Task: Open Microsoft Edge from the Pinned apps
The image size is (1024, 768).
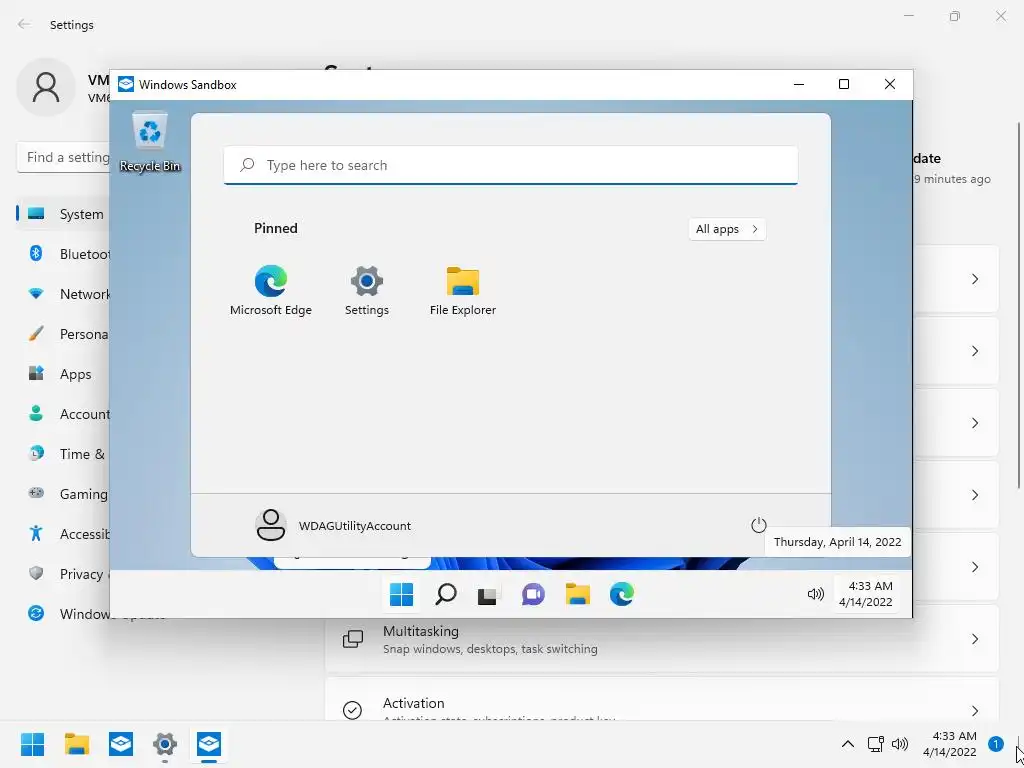Action: (270, 291)
